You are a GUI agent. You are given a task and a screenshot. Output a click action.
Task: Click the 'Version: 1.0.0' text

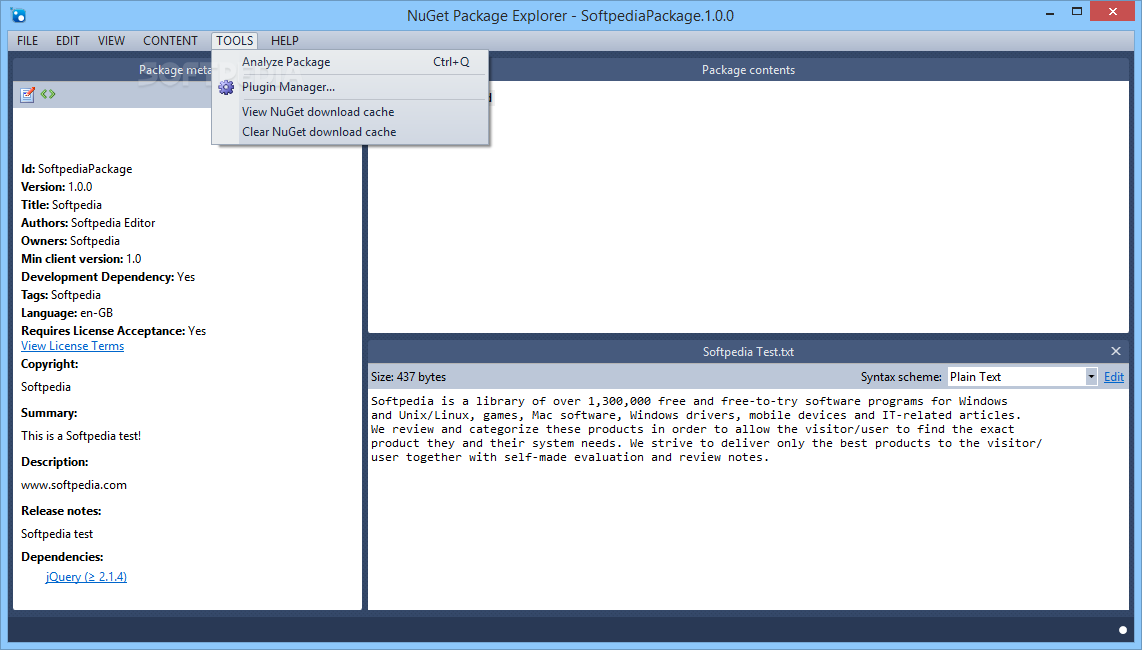click(57, 187)
